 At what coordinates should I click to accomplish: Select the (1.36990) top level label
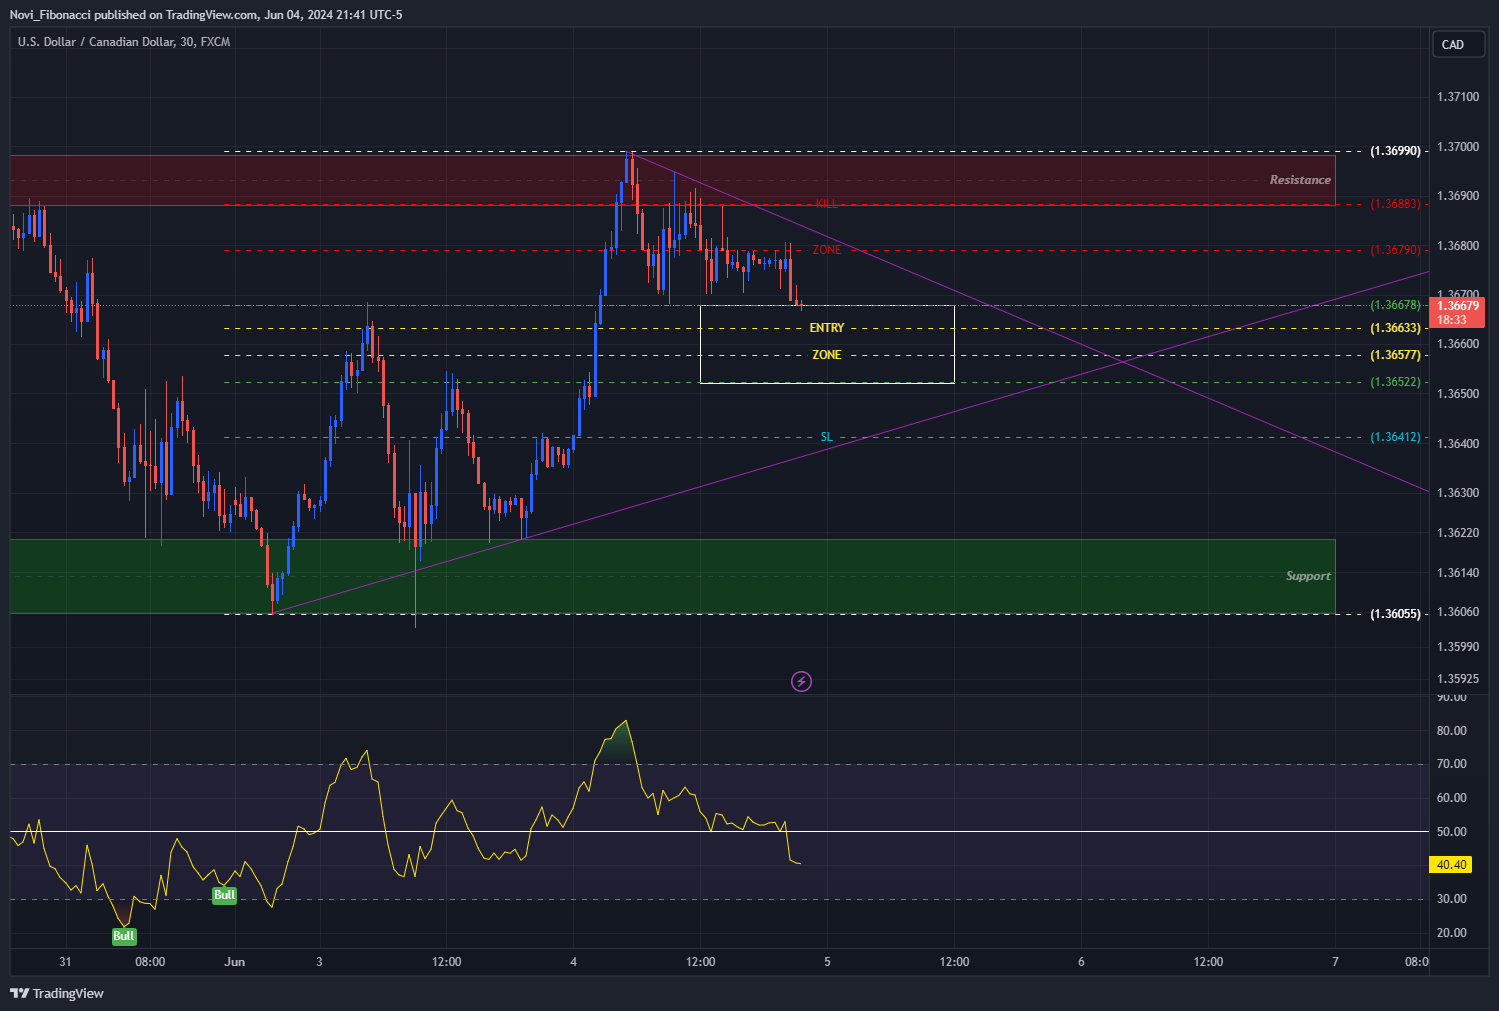coord(1395,151)
